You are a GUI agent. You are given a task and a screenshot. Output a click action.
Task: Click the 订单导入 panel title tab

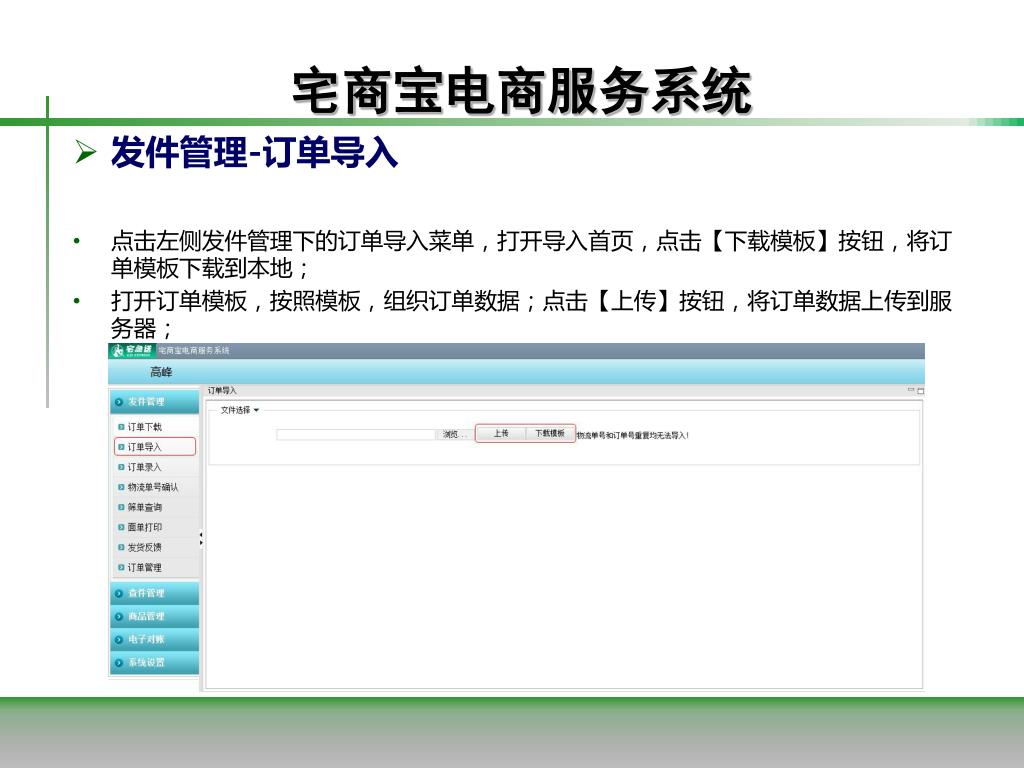pyautogui.click(x=222, y=391)
